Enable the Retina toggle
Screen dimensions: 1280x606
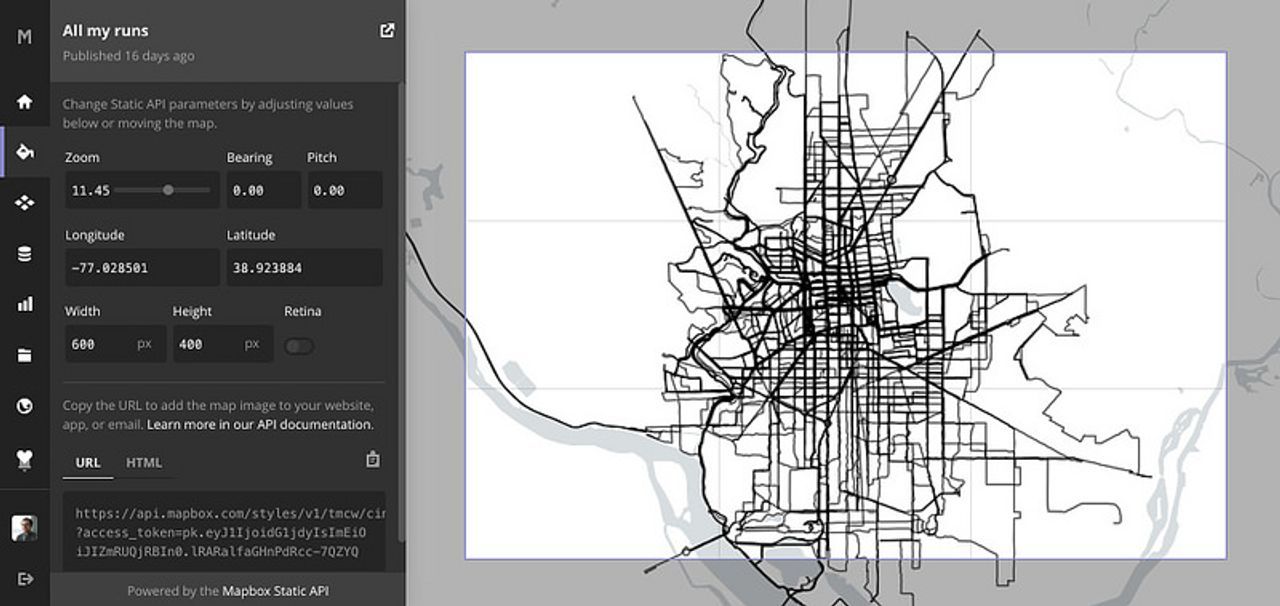pos(299,346)
